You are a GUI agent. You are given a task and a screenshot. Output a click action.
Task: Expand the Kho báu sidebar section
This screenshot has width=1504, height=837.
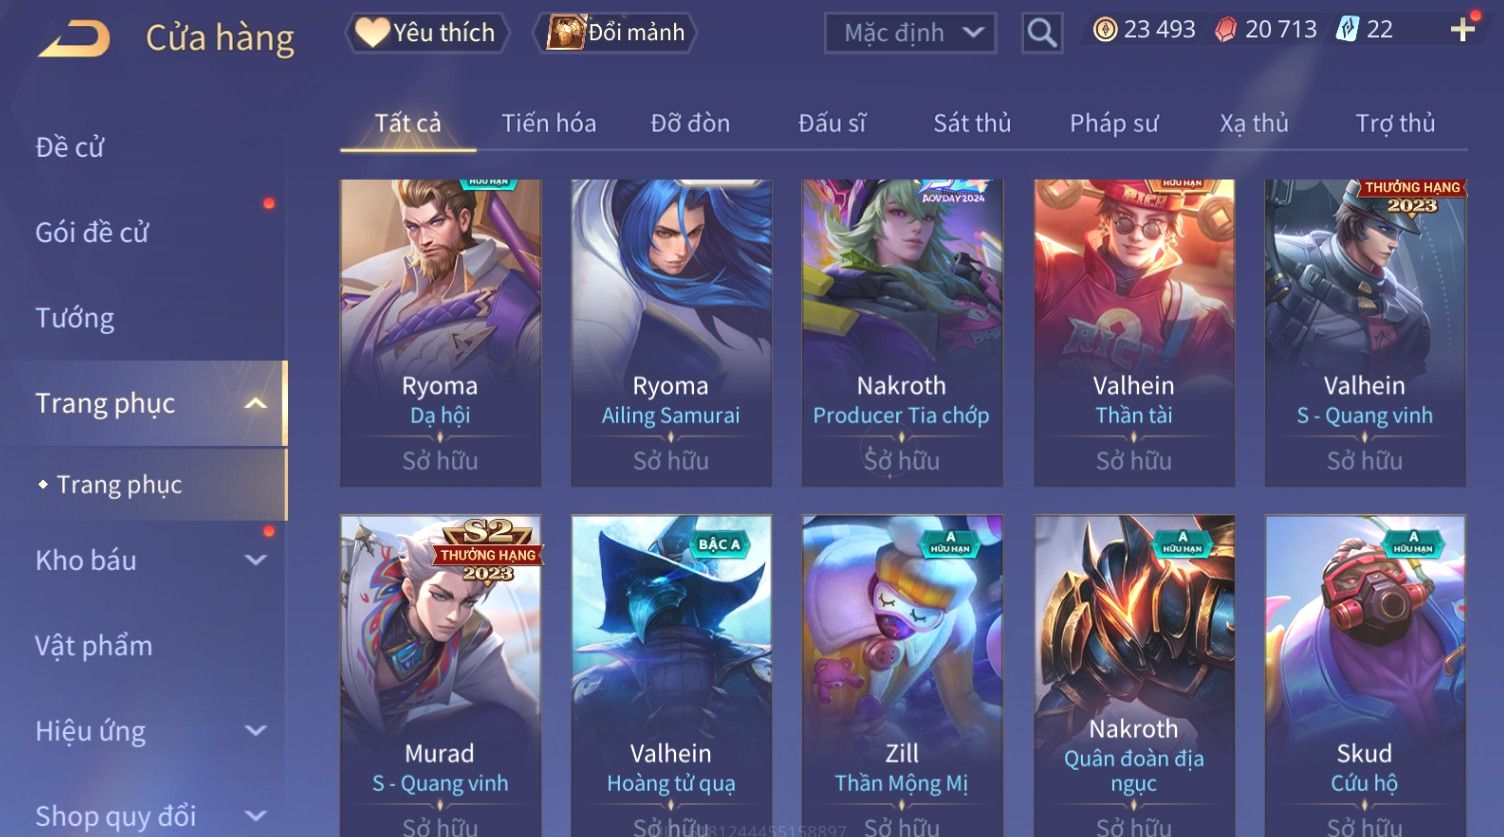256,560
